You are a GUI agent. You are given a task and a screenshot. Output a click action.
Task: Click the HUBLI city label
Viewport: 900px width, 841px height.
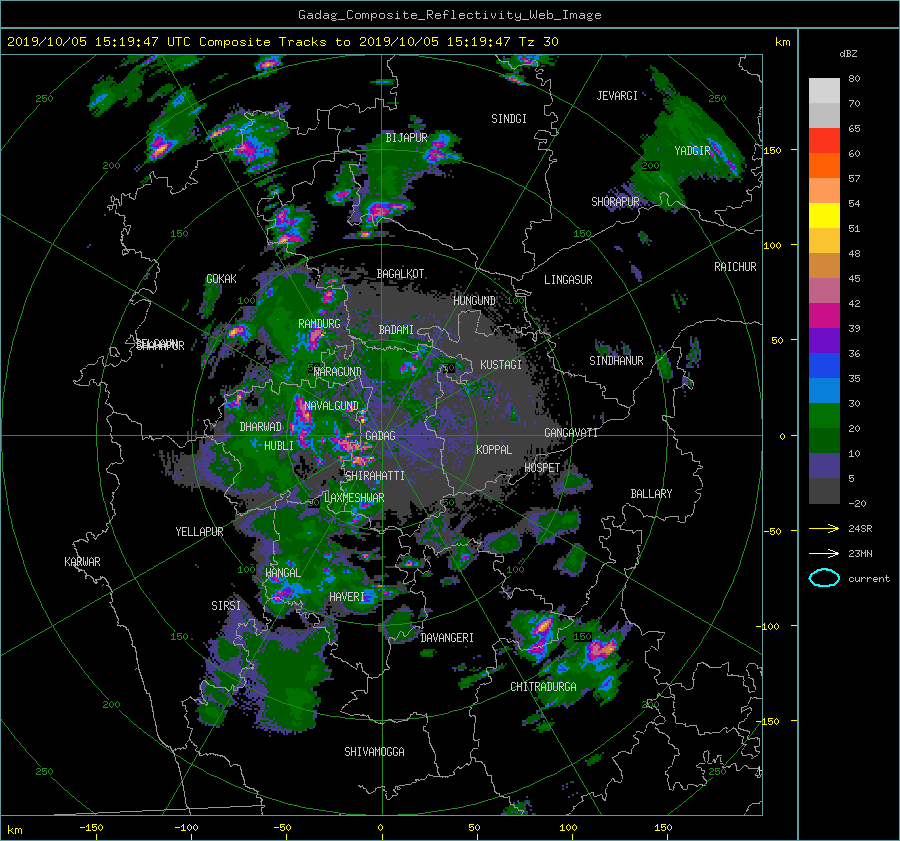[x=278, y=446]
